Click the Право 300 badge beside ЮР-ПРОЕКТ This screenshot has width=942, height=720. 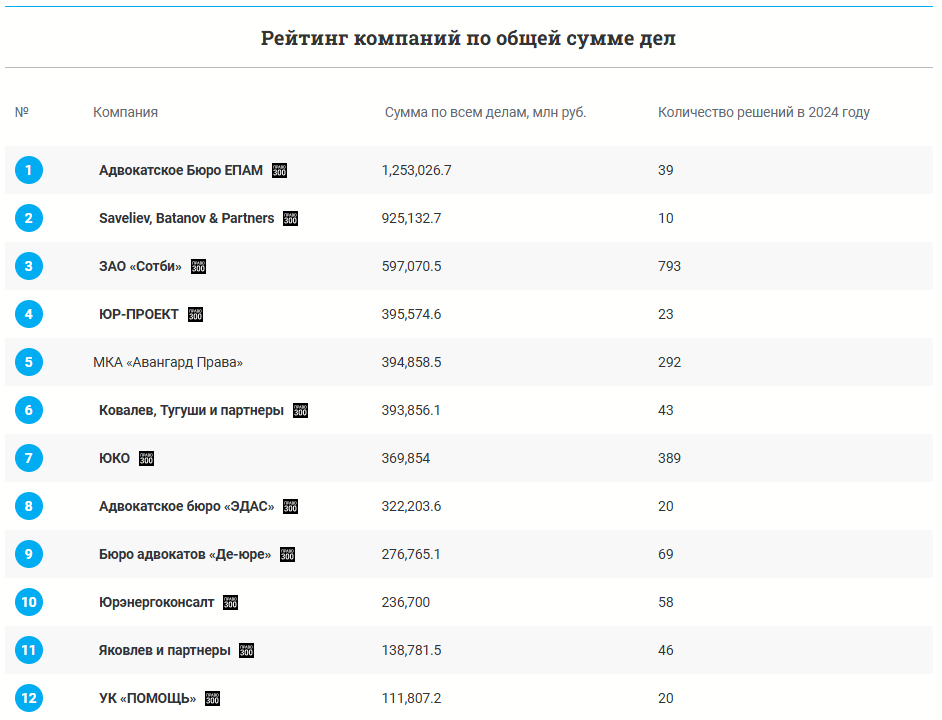[x=195, y=314]
